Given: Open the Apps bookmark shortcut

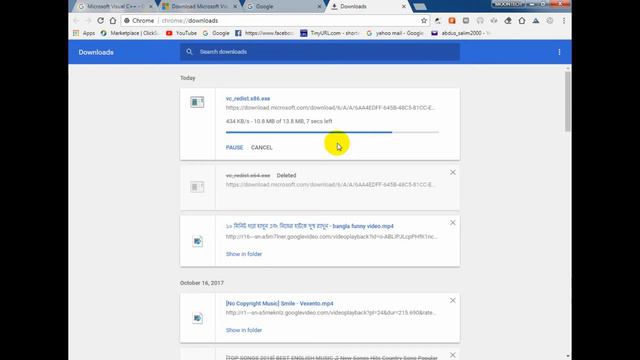Looking at the screenshot, I should (x=84, y=33).
